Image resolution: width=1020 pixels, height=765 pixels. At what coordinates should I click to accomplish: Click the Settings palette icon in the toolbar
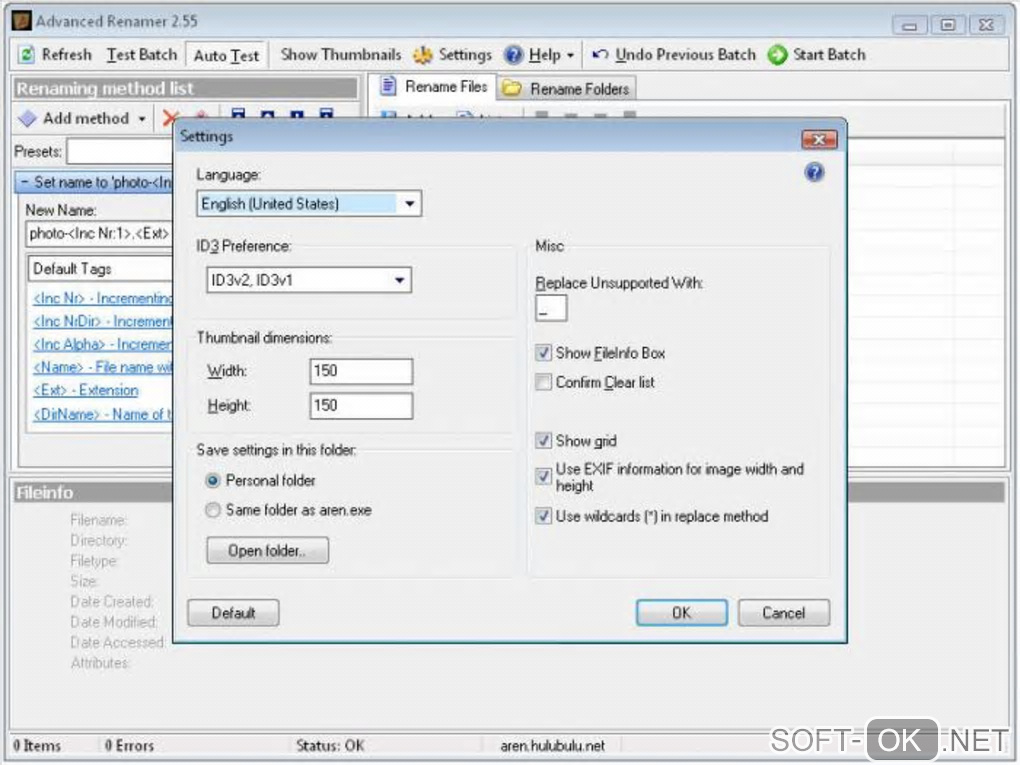tap(423, 55)
